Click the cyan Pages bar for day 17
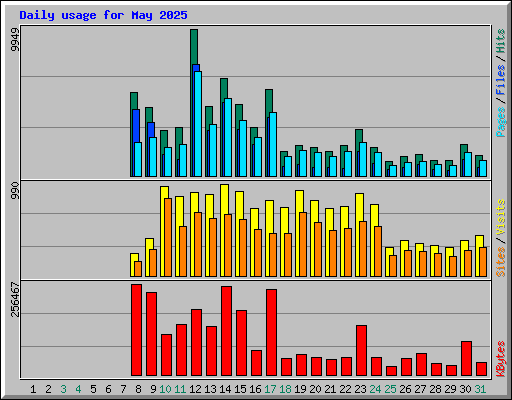The height and width of the screenshot is (400, 512). (x=273, y=144)
